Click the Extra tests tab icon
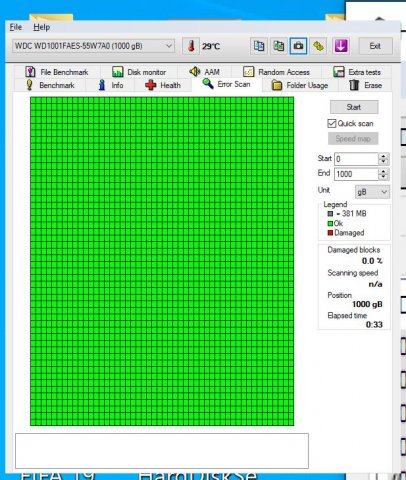The image size is (406, 480). pyautogui.click(x=339, y=72)
